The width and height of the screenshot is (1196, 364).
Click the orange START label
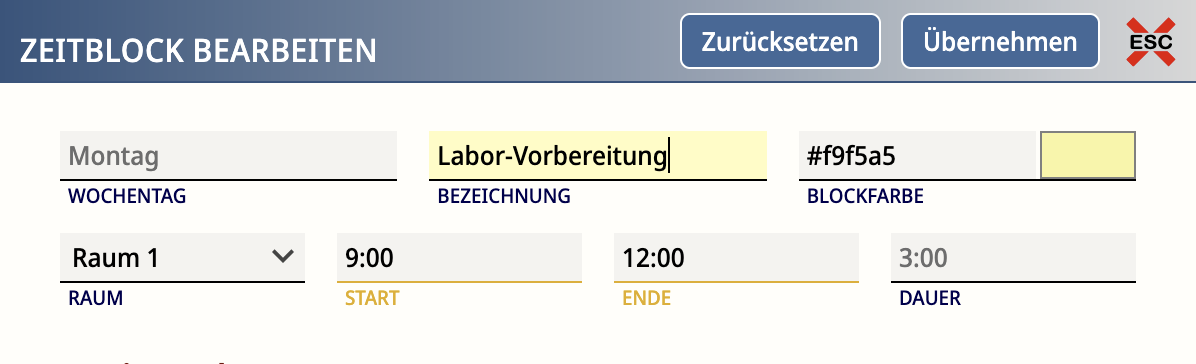(x=372, y=298)
